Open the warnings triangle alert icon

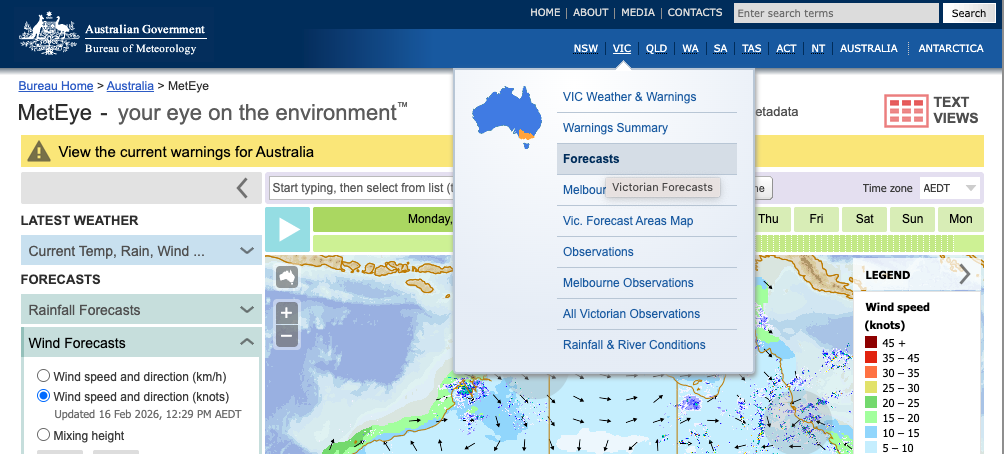coord(39,152)
